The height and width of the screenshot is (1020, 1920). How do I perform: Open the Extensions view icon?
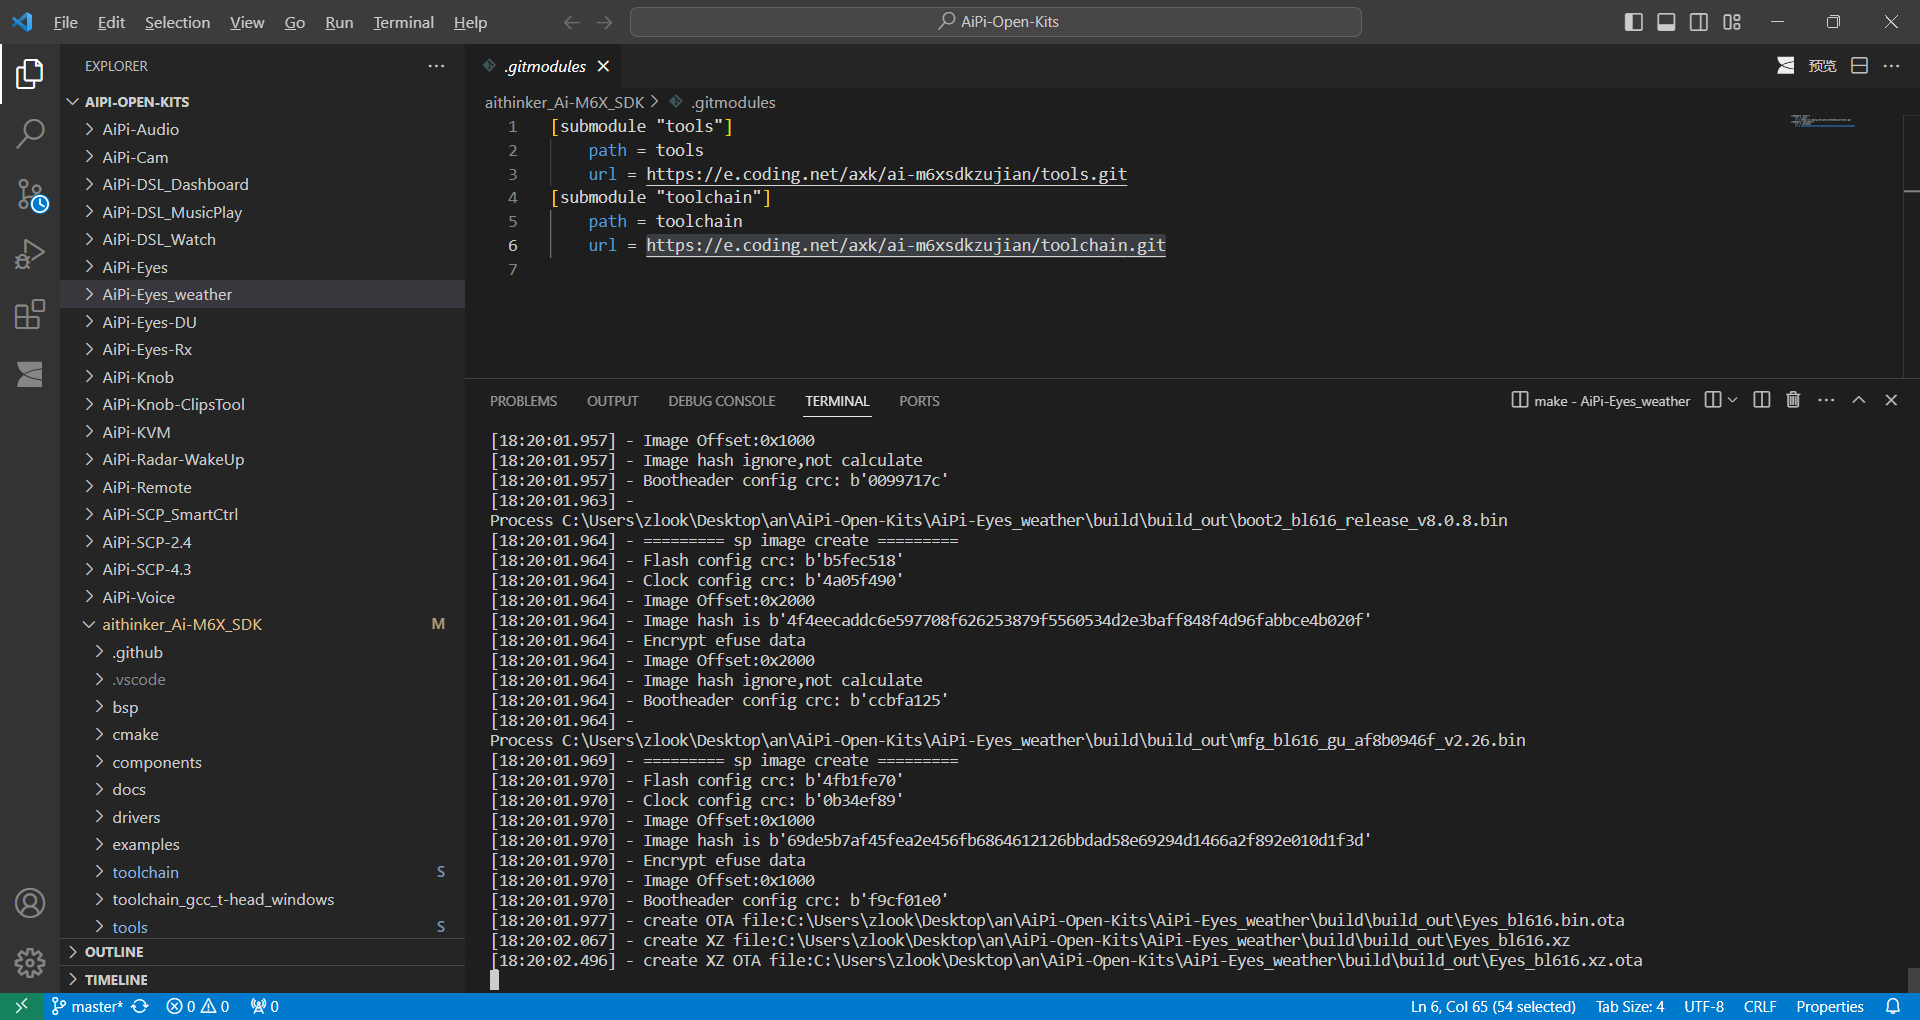pos(30,314)
